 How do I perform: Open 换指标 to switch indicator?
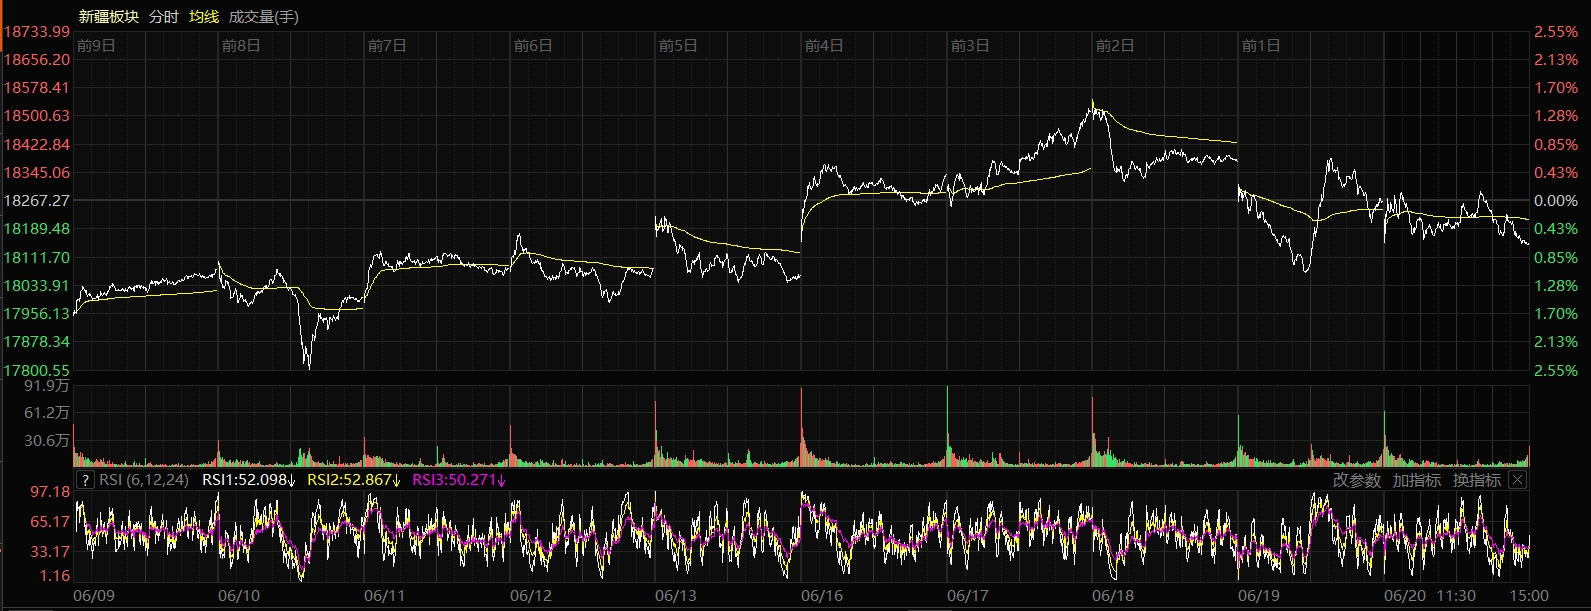[1476, 480]
